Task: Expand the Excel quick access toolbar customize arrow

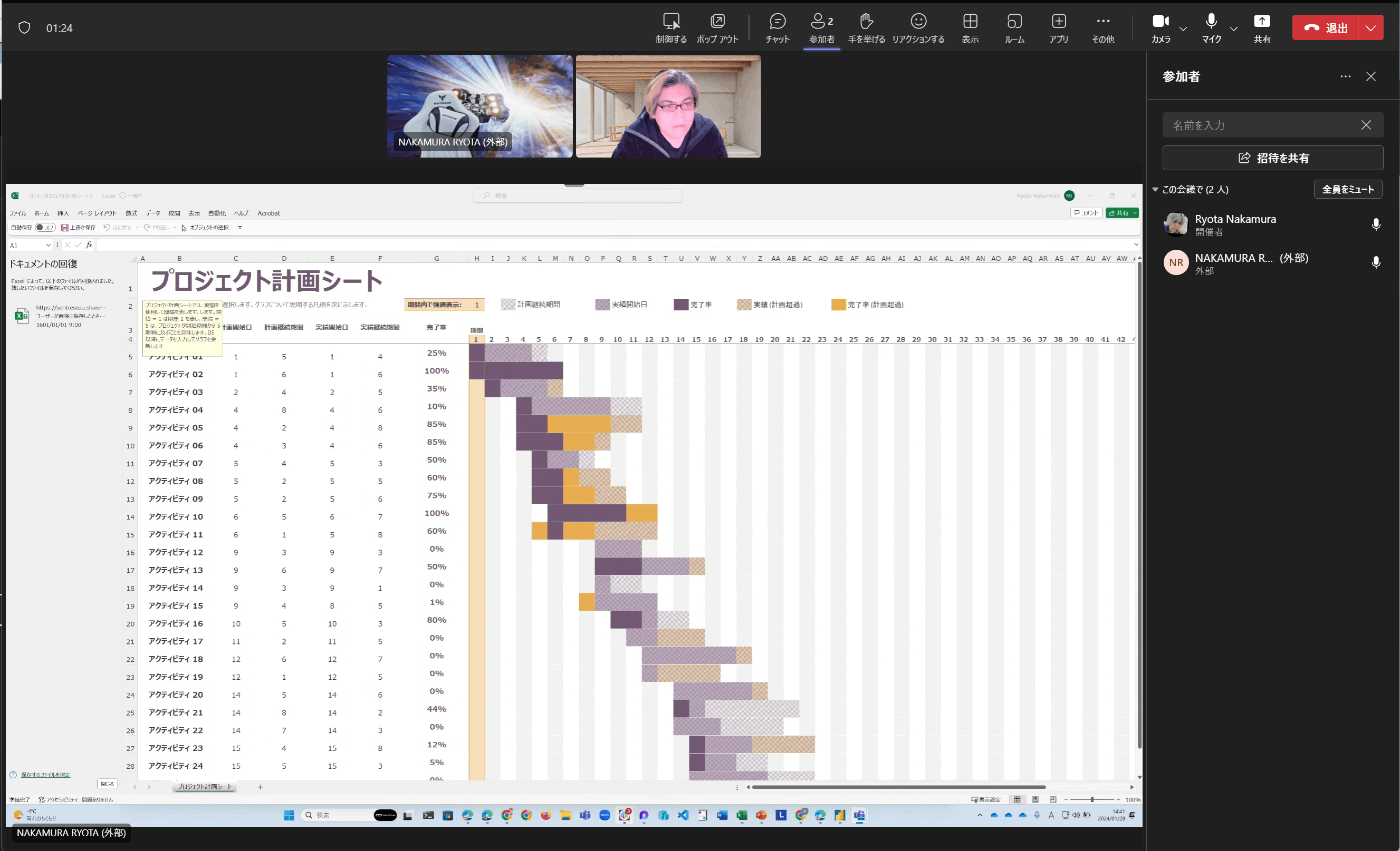Action: (240, 227)
